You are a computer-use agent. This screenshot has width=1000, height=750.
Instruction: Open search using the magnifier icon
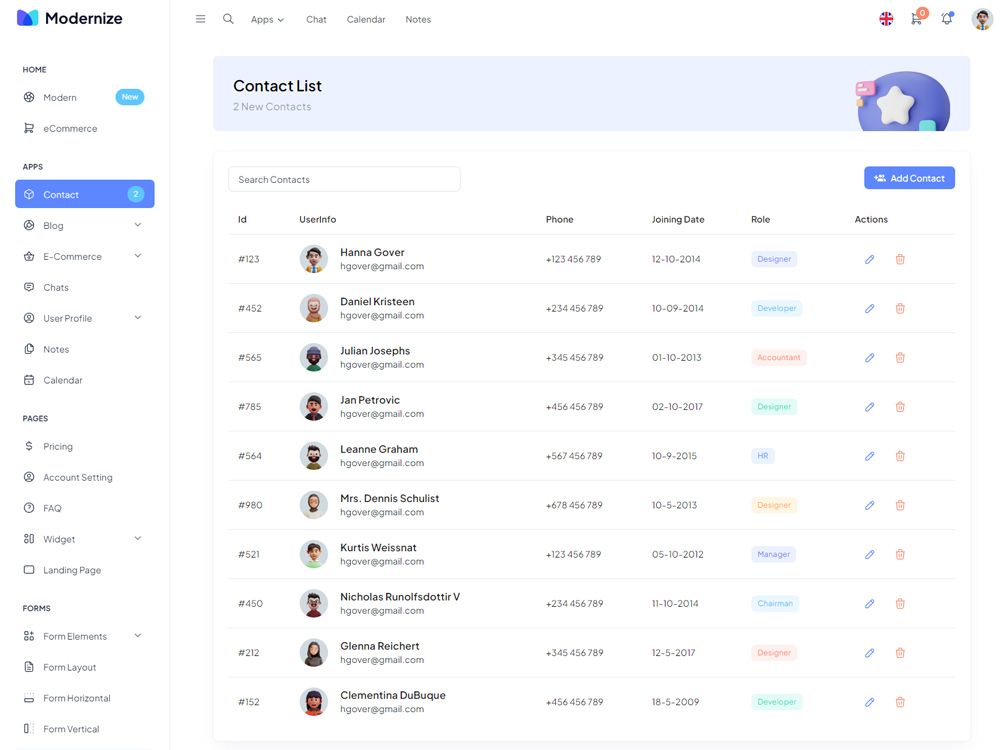pos(228,19)
